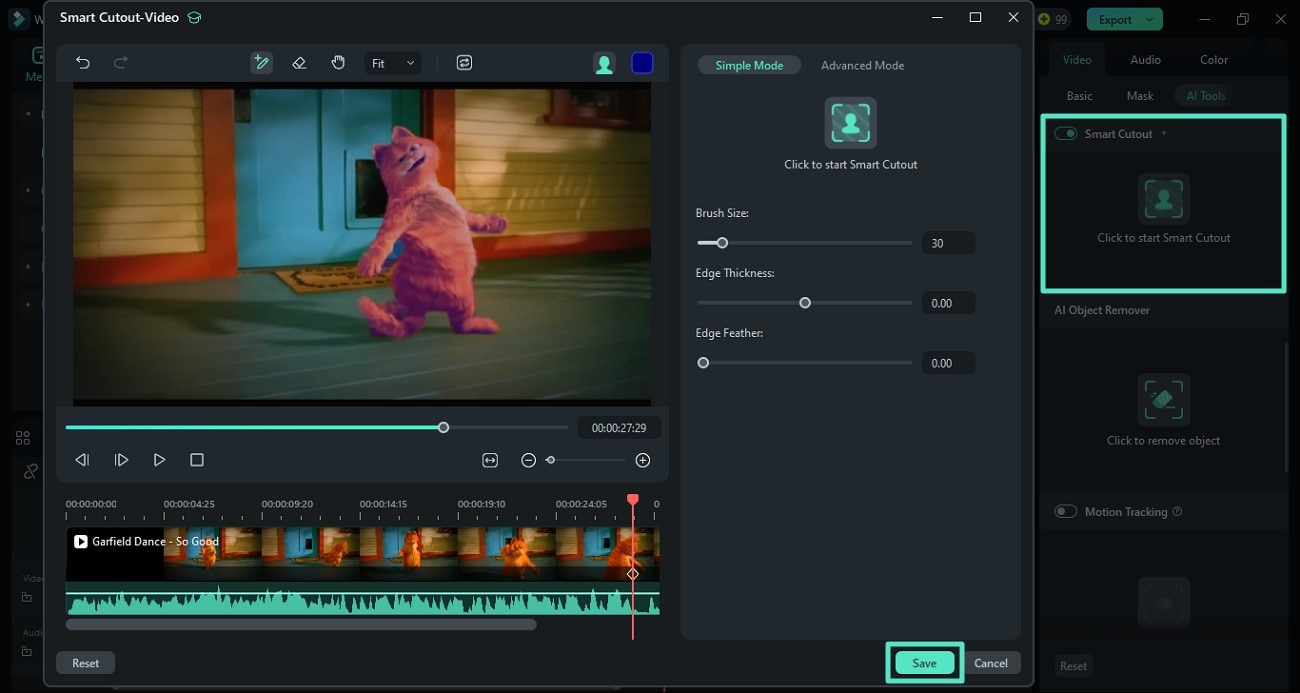Select the eraser tool
This screenshot has width=1300, height=693.
click(x=299, y=63)
